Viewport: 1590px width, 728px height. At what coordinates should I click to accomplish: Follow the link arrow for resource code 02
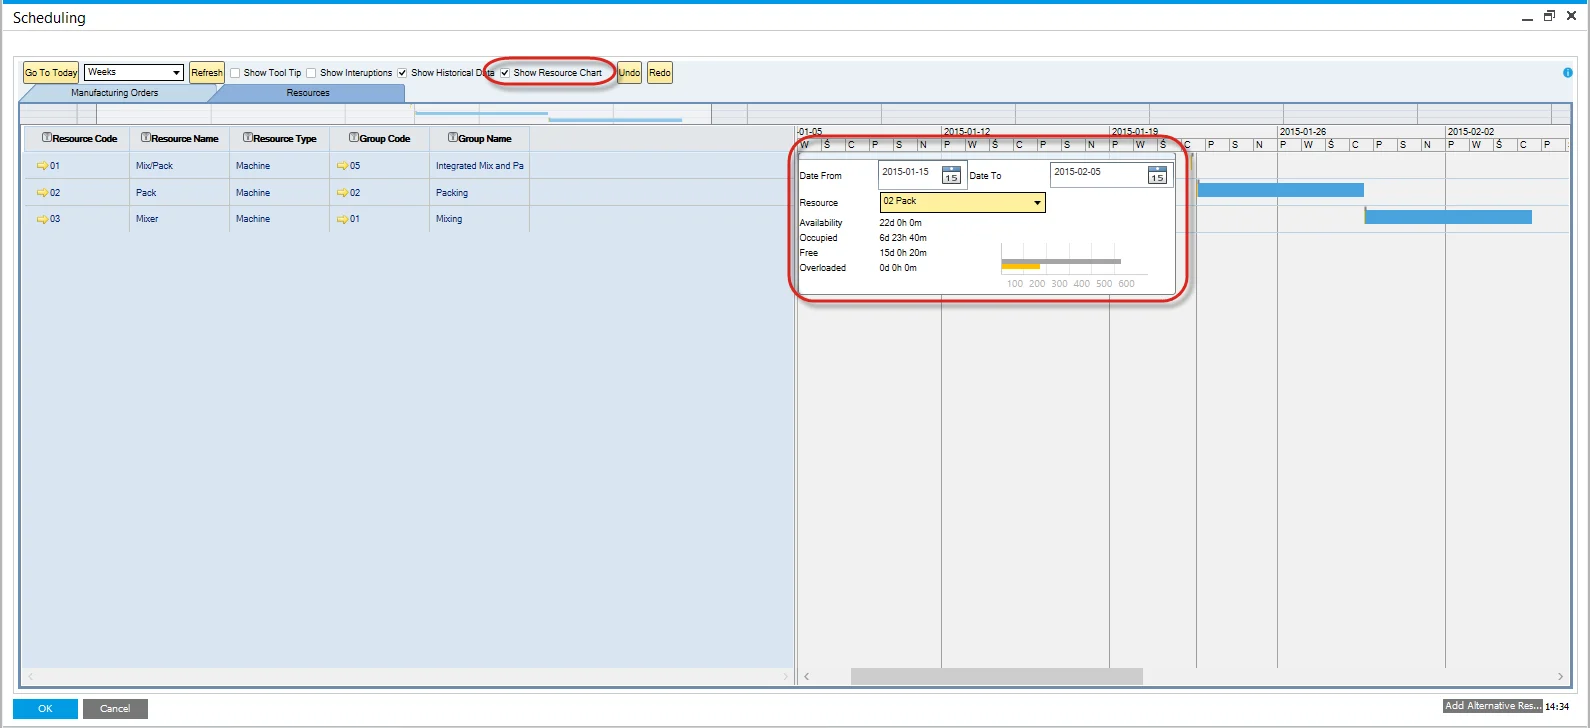pos(42,193)
